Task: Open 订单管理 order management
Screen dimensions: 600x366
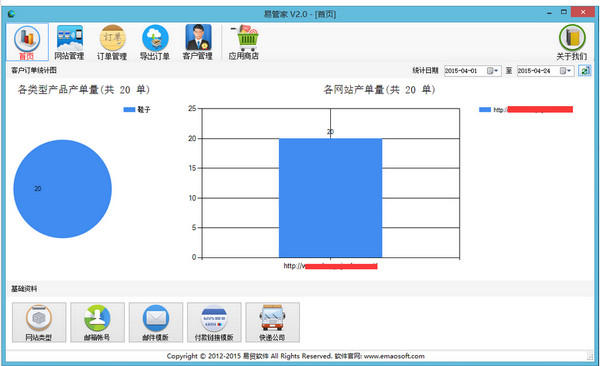Action: pyautogui.click(x=112, y=42)
